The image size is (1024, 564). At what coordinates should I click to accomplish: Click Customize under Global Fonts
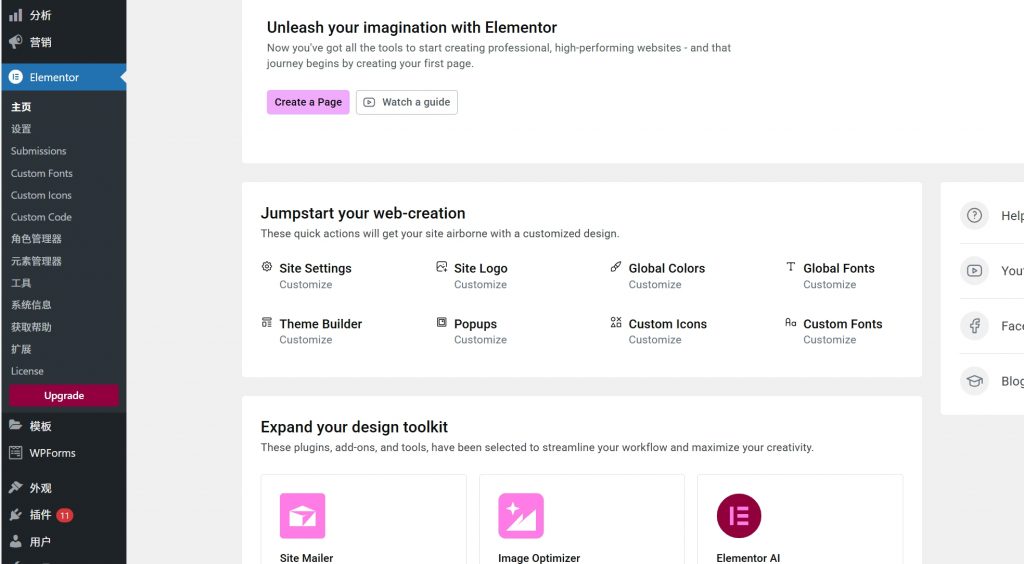click(x=829, y=285)
